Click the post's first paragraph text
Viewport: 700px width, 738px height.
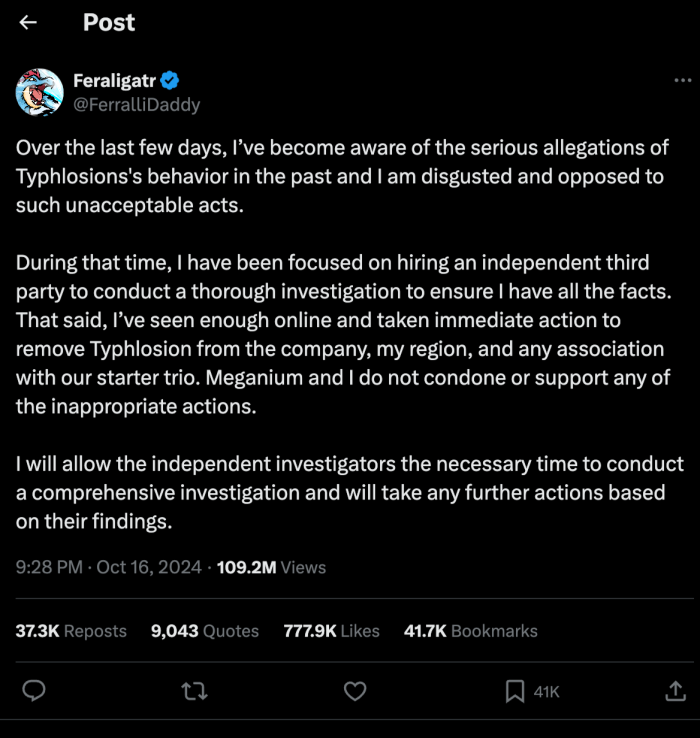[340, 177]
